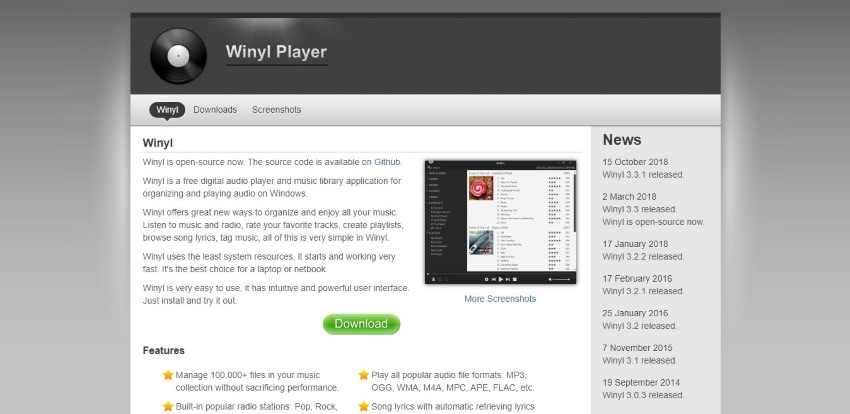Screen dimensions: 850x414
Task: Select the Winyl 3.1 released entry
Action: pyautogui.click(x=640, y=361)
